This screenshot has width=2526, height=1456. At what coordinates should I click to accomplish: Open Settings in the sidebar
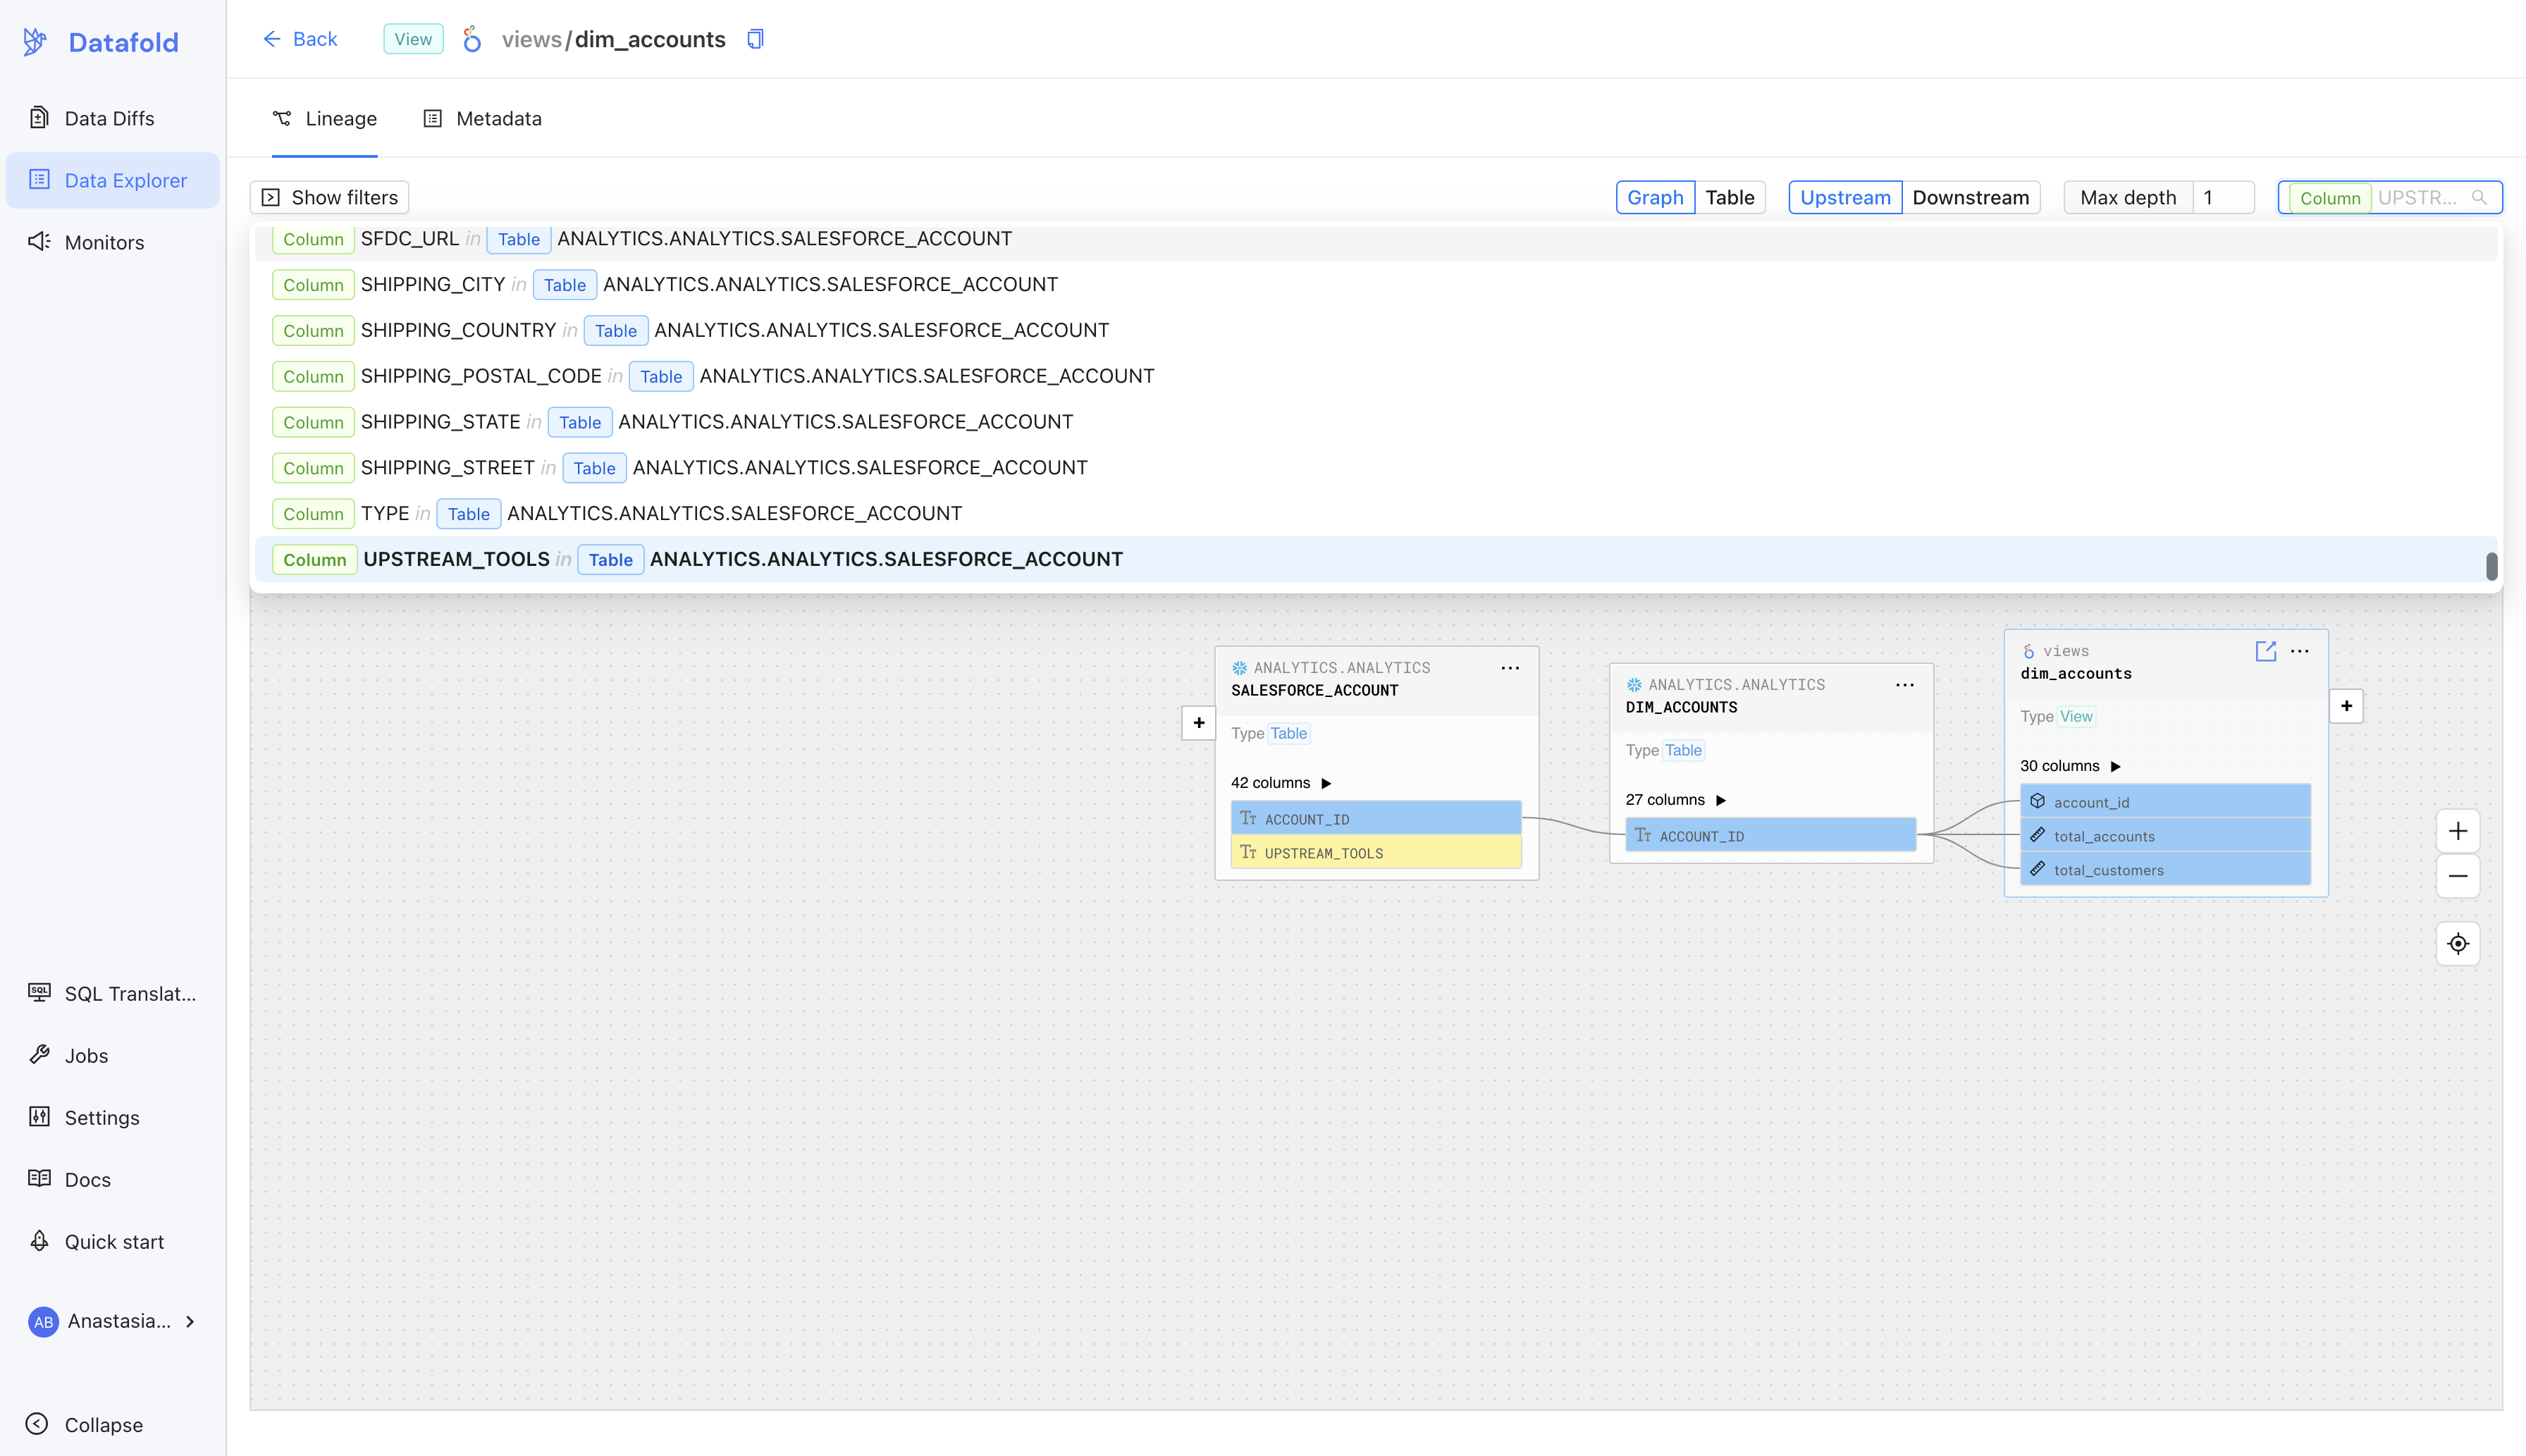pyautogui.click(x=112, y=1117)
